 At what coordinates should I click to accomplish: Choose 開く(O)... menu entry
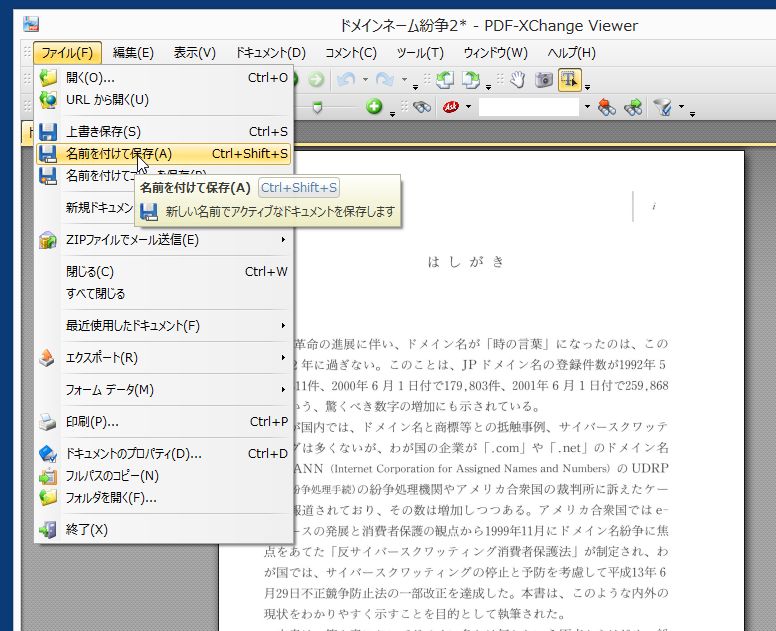pos(163,78)
